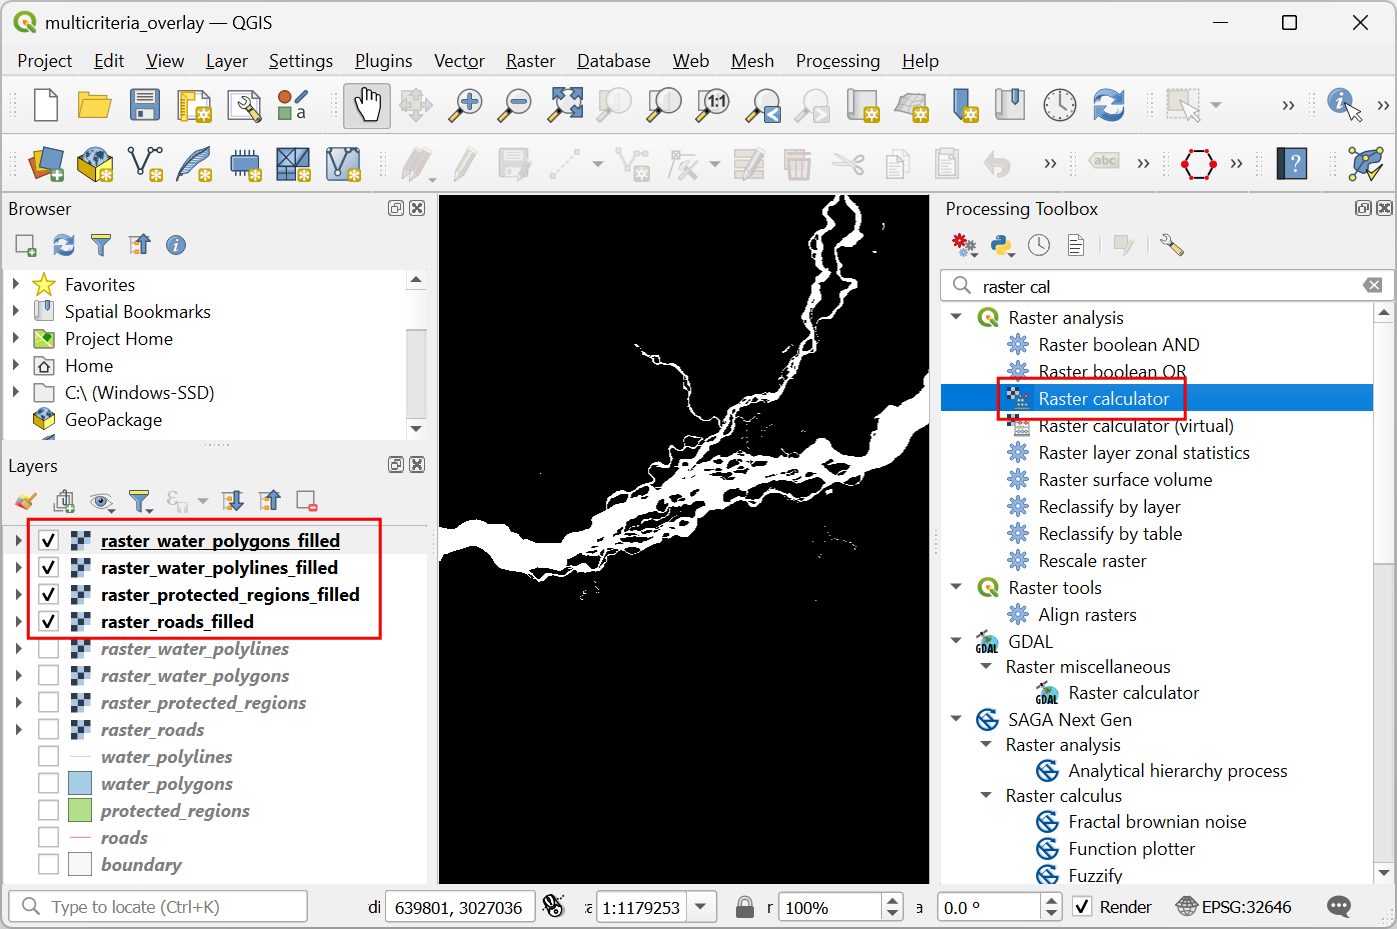
Task: Select Reclassify by table algorithm
Action: [x=1109, y=534]
